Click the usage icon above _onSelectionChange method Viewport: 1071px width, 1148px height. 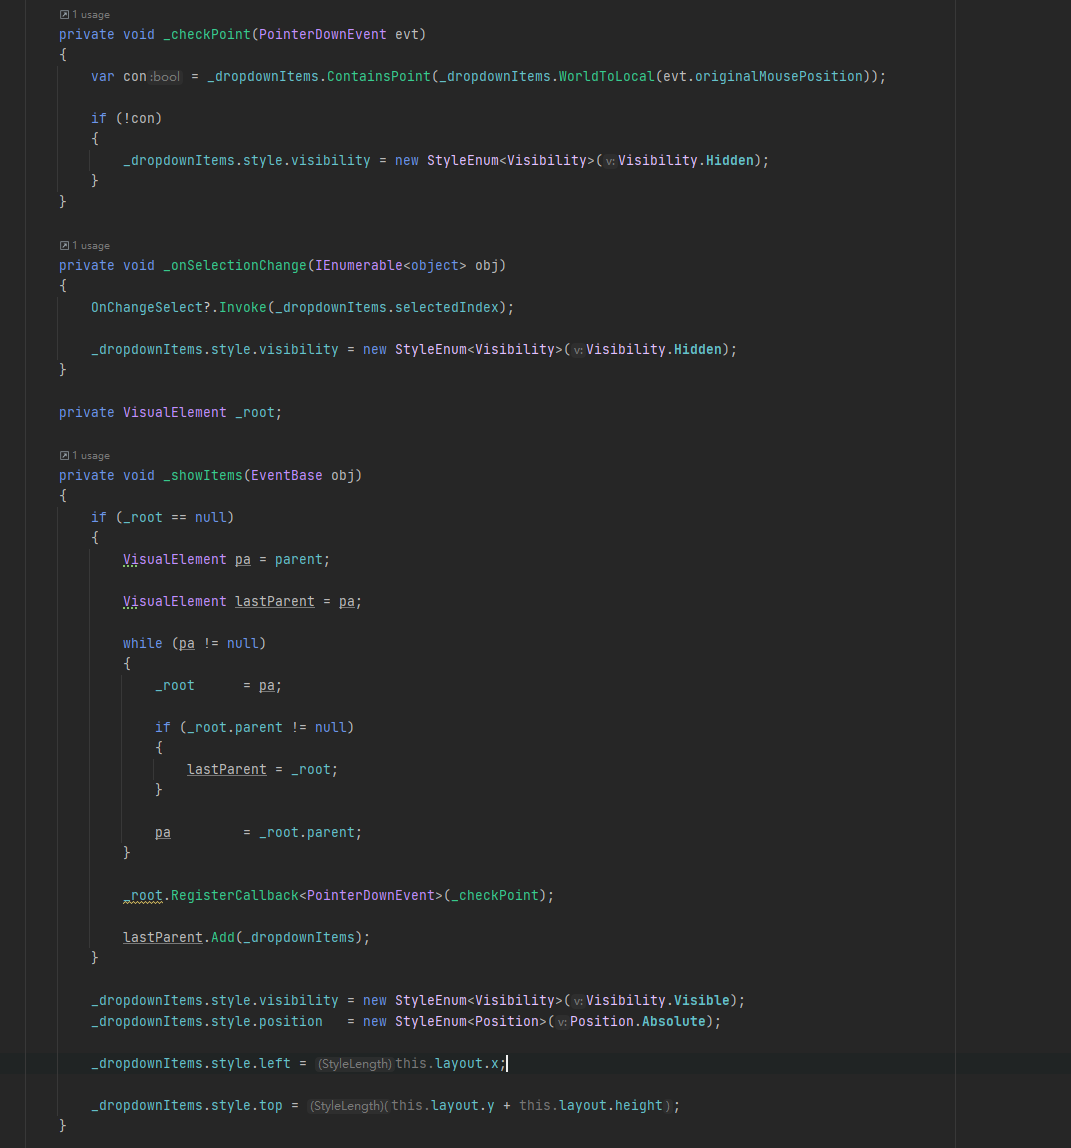(65, 245)
